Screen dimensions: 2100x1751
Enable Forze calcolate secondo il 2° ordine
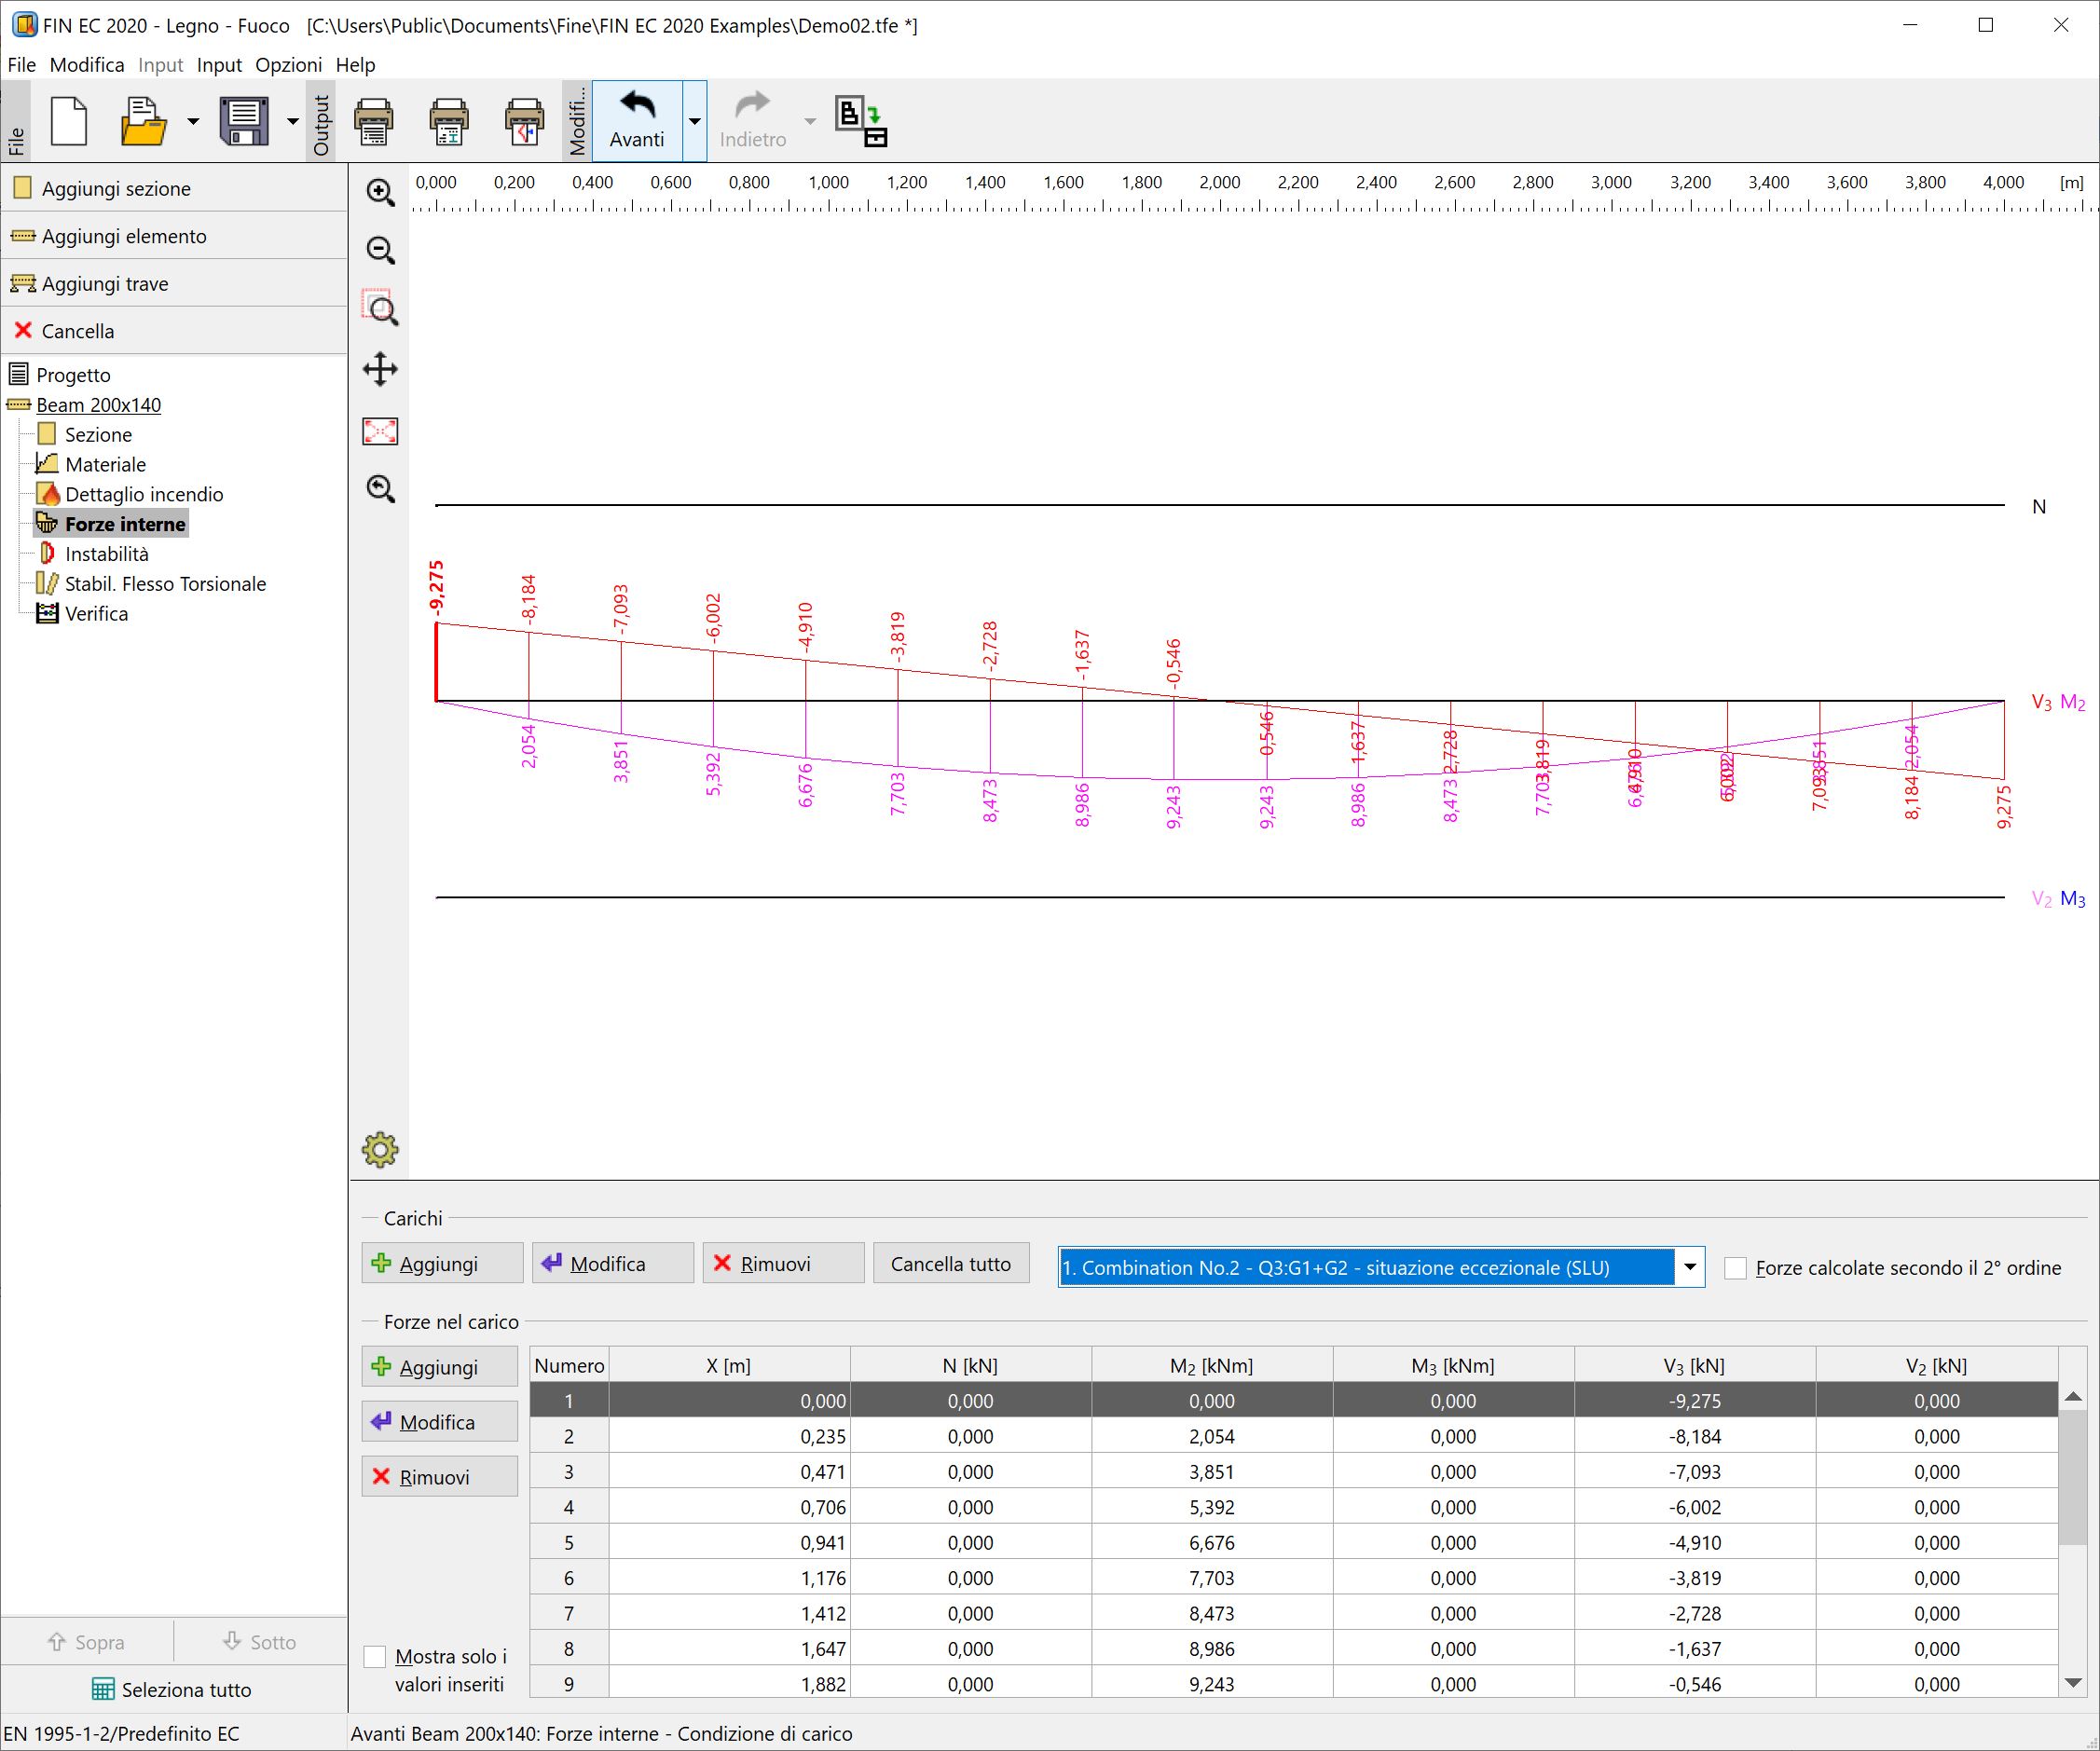point(1737,1267)
